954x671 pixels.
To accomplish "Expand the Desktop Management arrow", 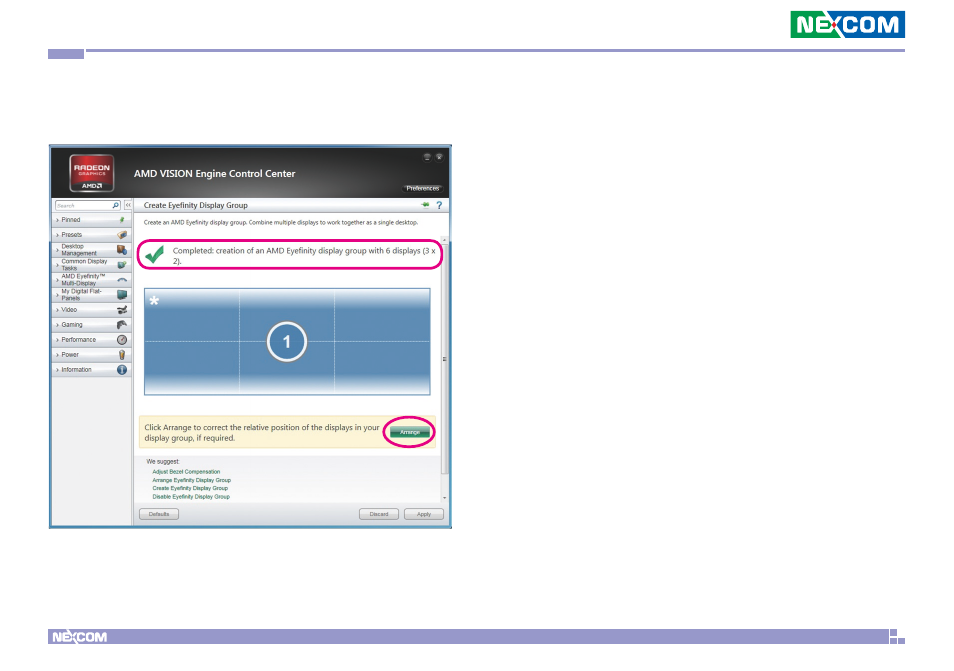I will [x=58, y=250].
